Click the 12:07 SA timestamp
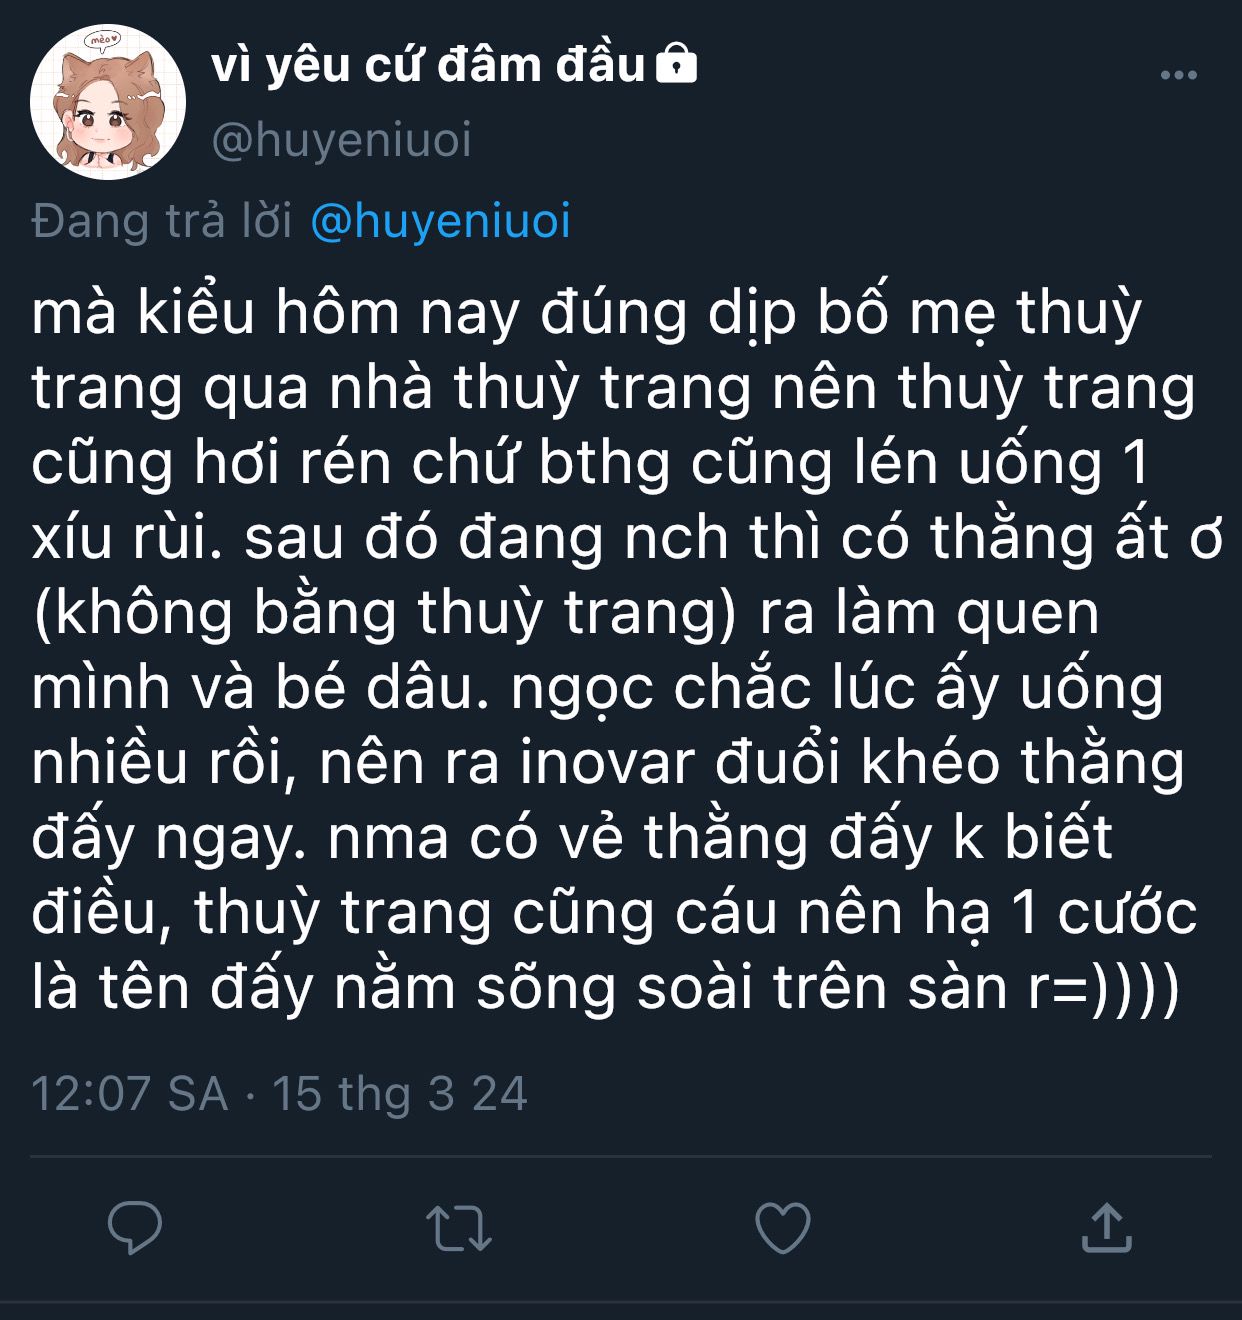The image size is (1242, 1320). click(130, 1093)
